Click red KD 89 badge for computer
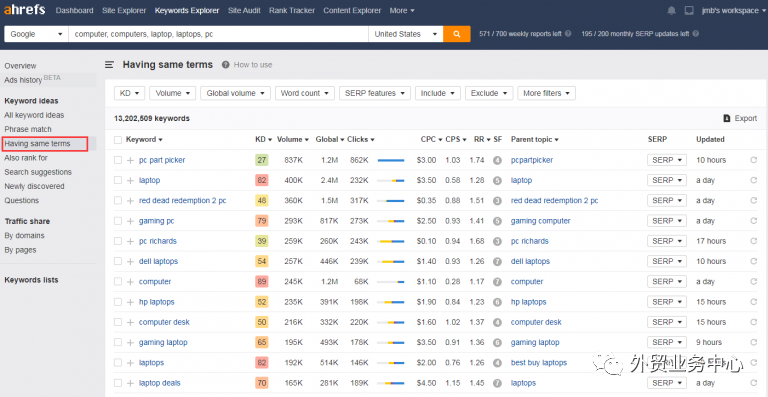The height and width of the screenshot is (397, 768). pyautogui.click(x=262, y=282)
